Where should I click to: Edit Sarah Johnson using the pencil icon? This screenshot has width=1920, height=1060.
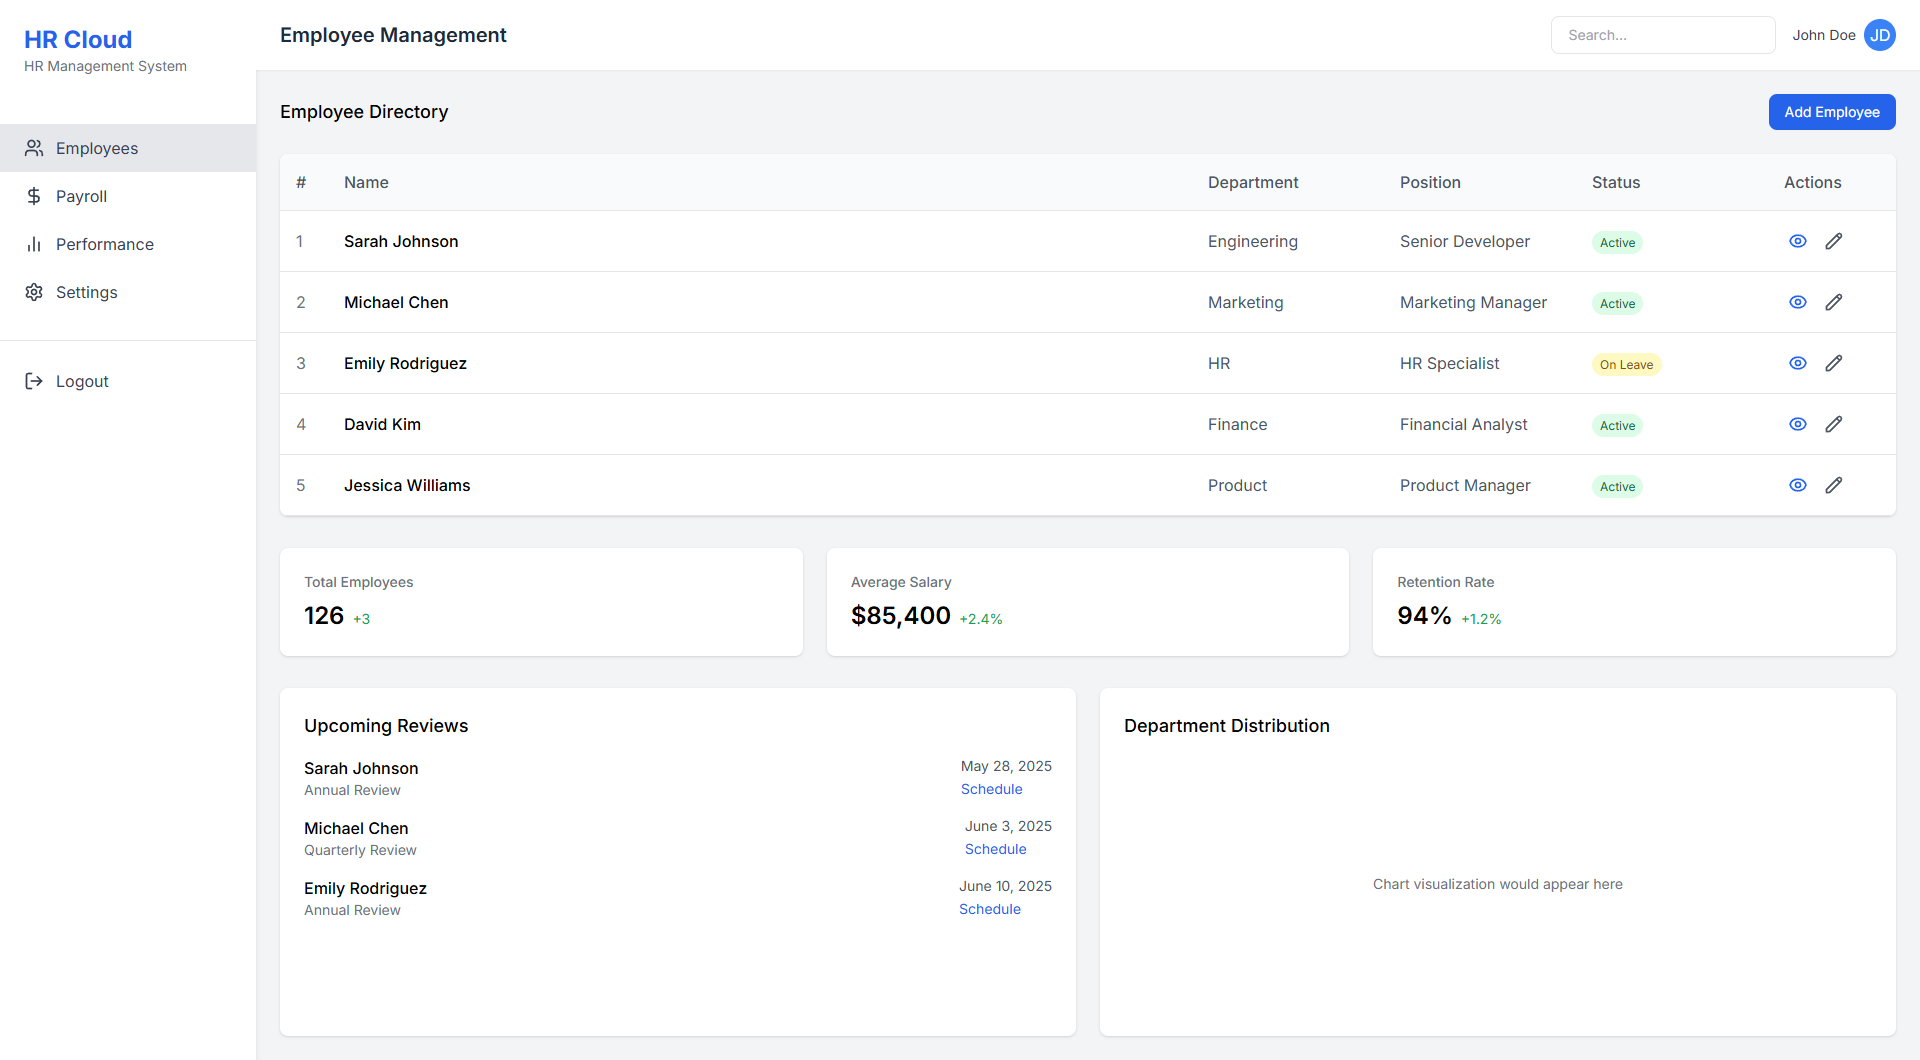[1834, 241]
